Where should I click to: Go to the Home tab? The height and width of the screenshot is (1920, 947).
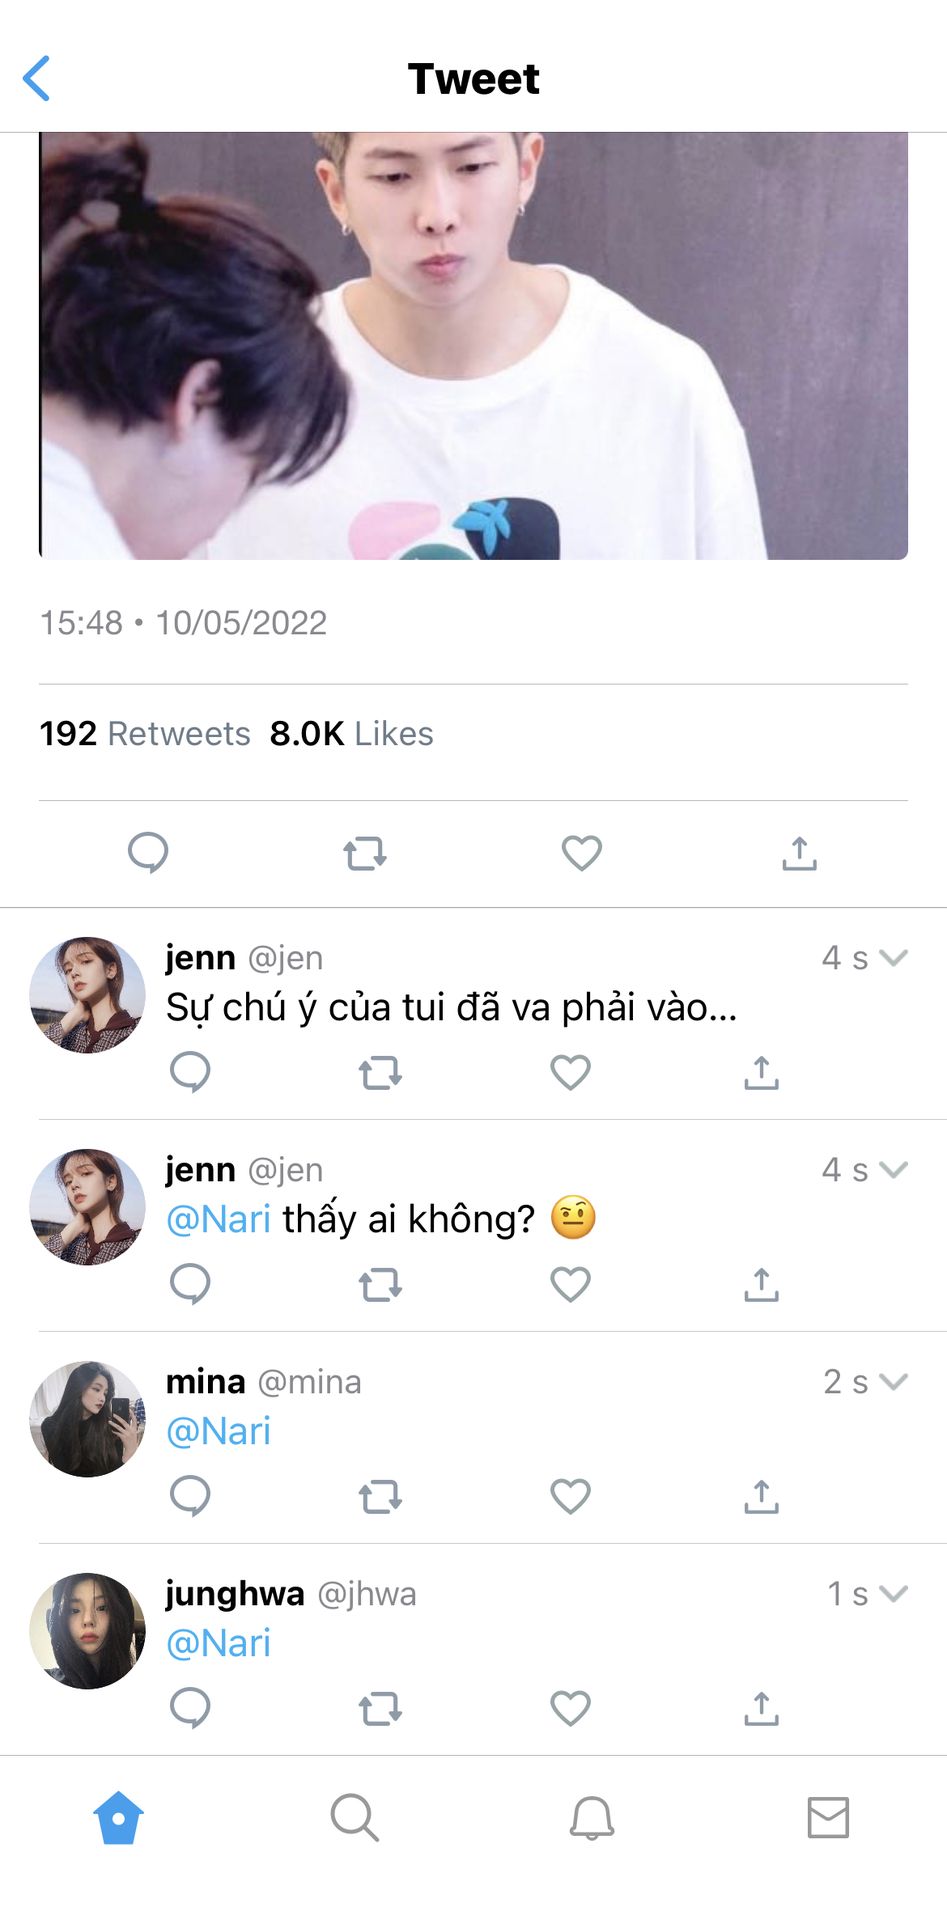pyautogui.click(x=118, y=1817)
